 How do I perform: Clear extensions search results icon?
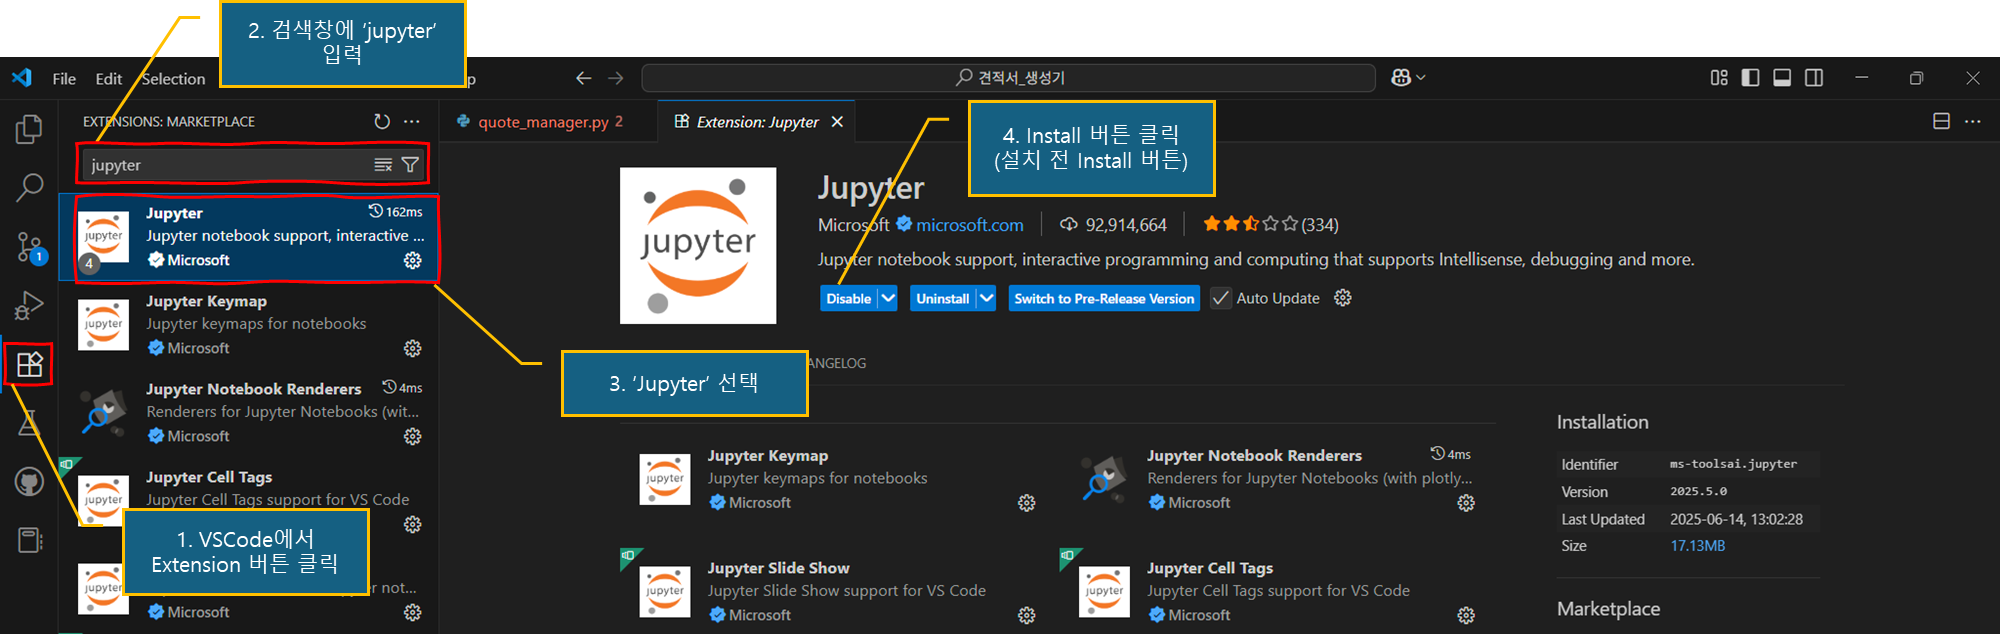[383, 165]
